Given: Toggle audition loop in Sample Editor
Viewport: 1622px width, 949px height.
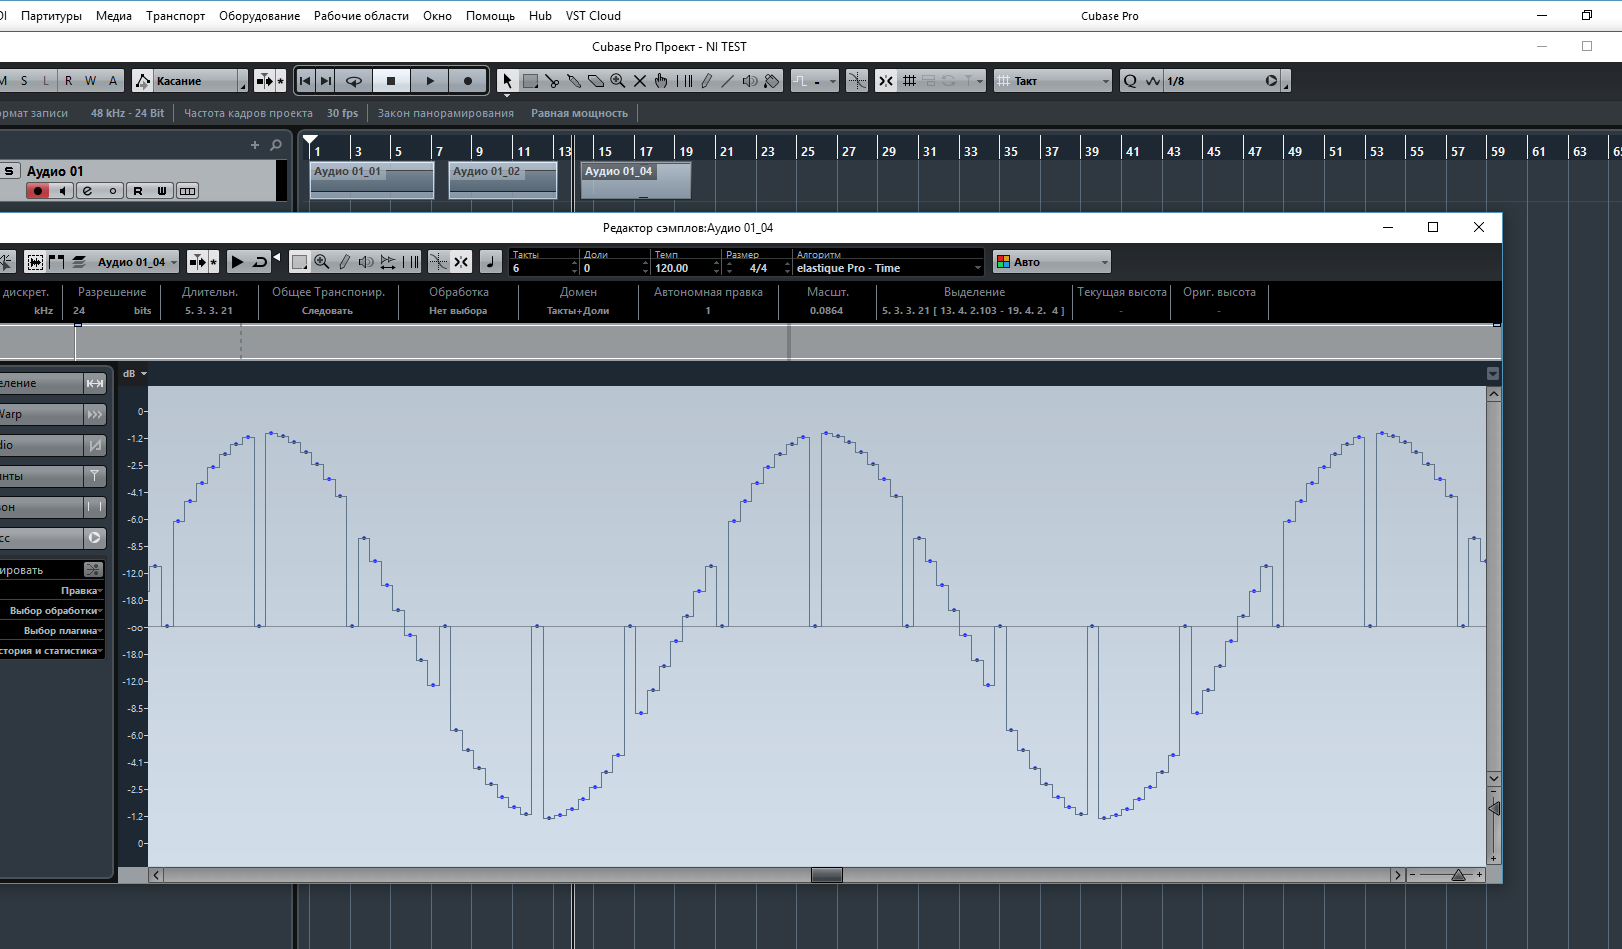Looking at the screenshot, I should [x=261, y=262].
